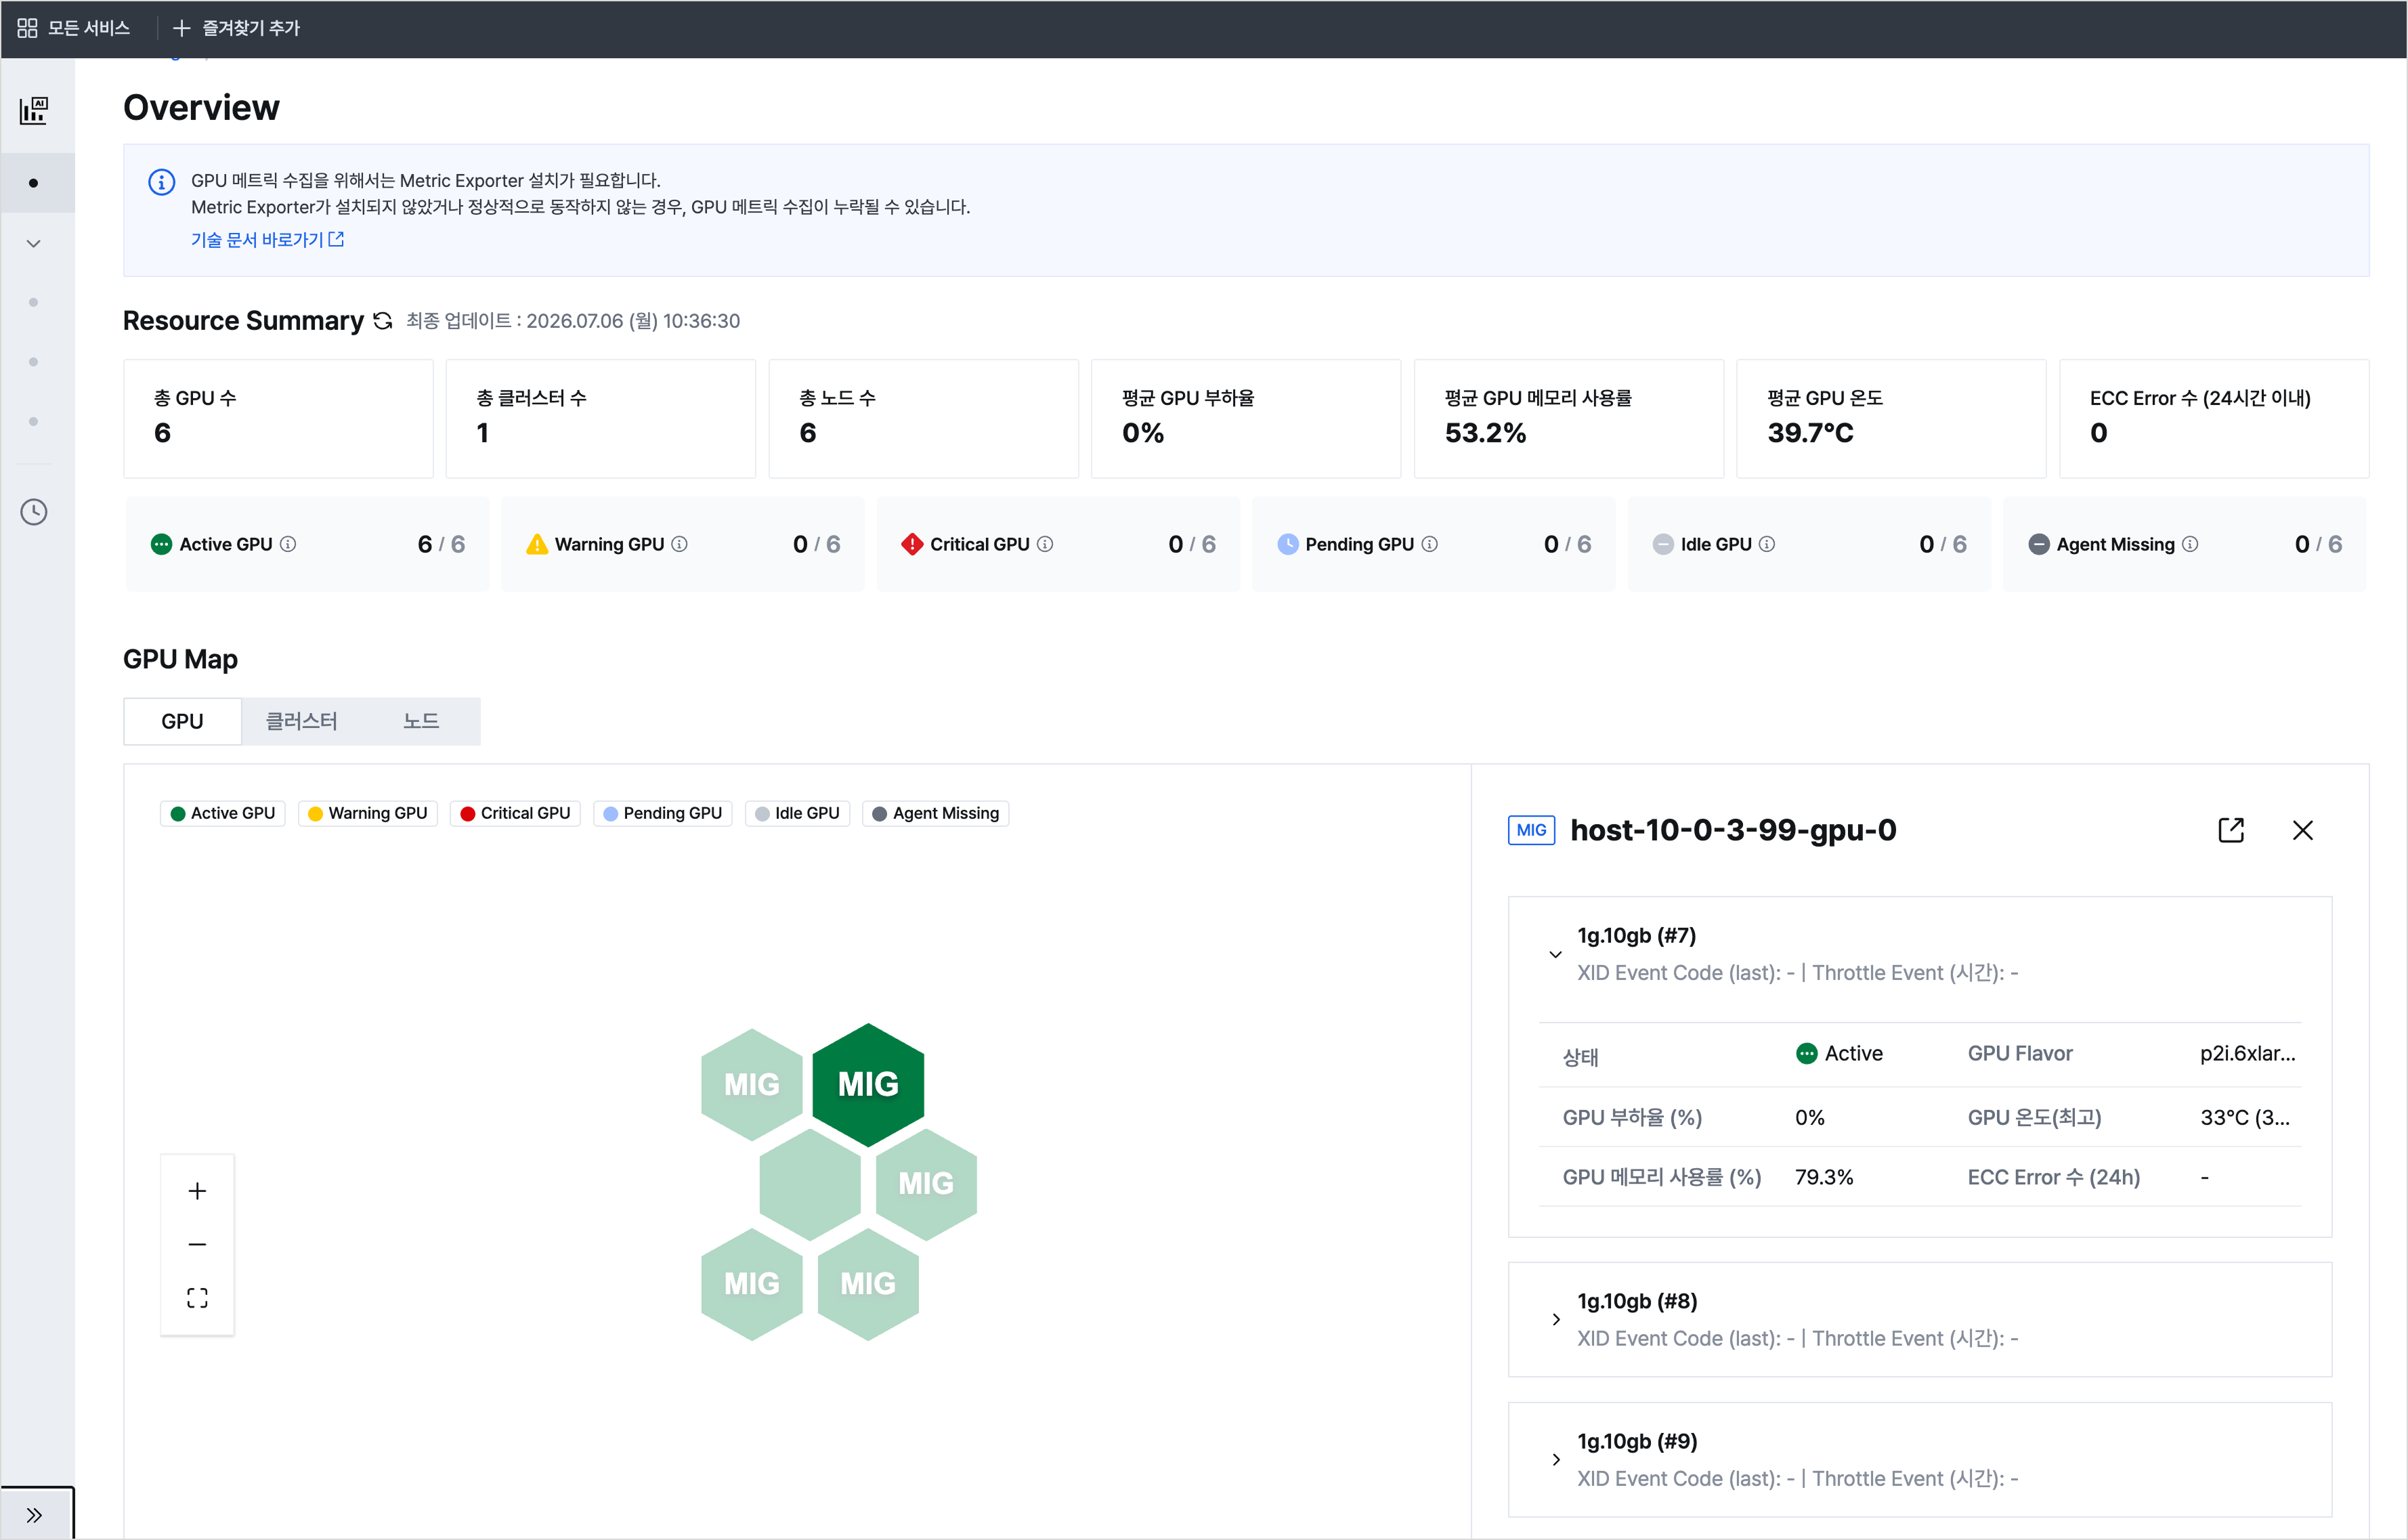This screenshot has width=2408, height=1540.
Task: Toggle Active GPU legend filter
Action: tap(222, 813)
